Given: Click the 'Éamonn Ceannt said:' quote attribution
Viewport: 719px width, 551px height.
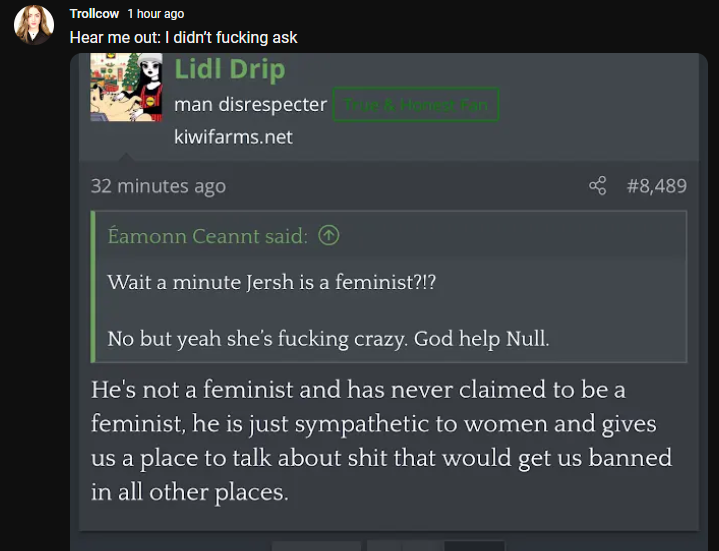Looking at the screenshot, I should 208,236.
